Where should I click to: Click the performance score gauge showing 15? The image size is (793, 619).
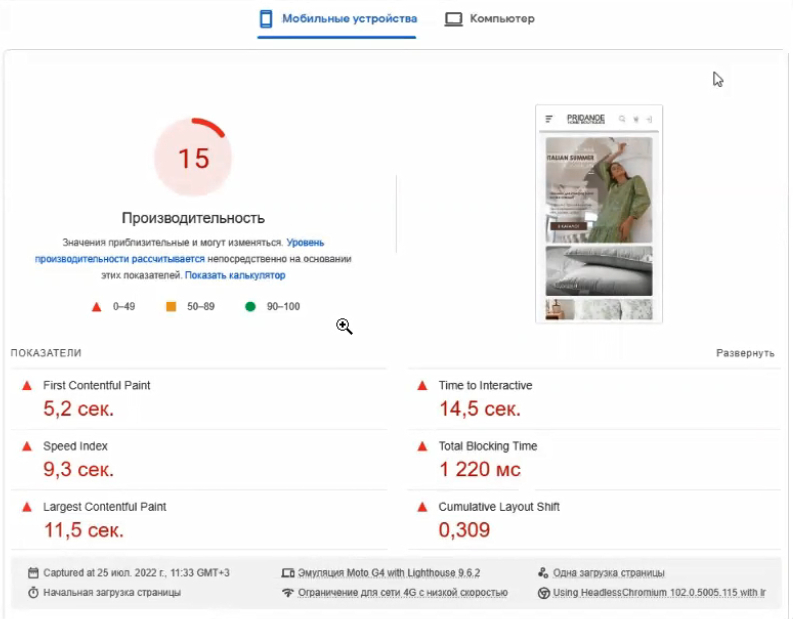(x=193, y=158)
